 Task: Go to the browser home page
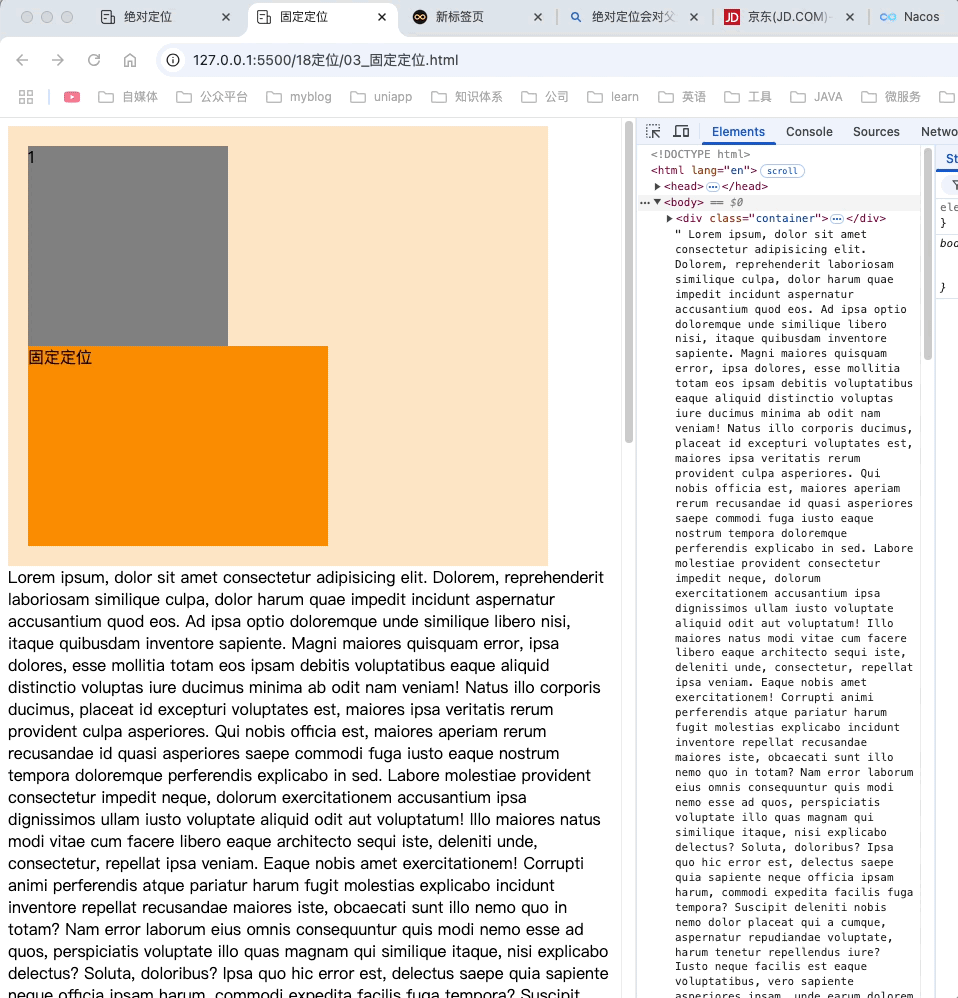[x=130, y=60]
